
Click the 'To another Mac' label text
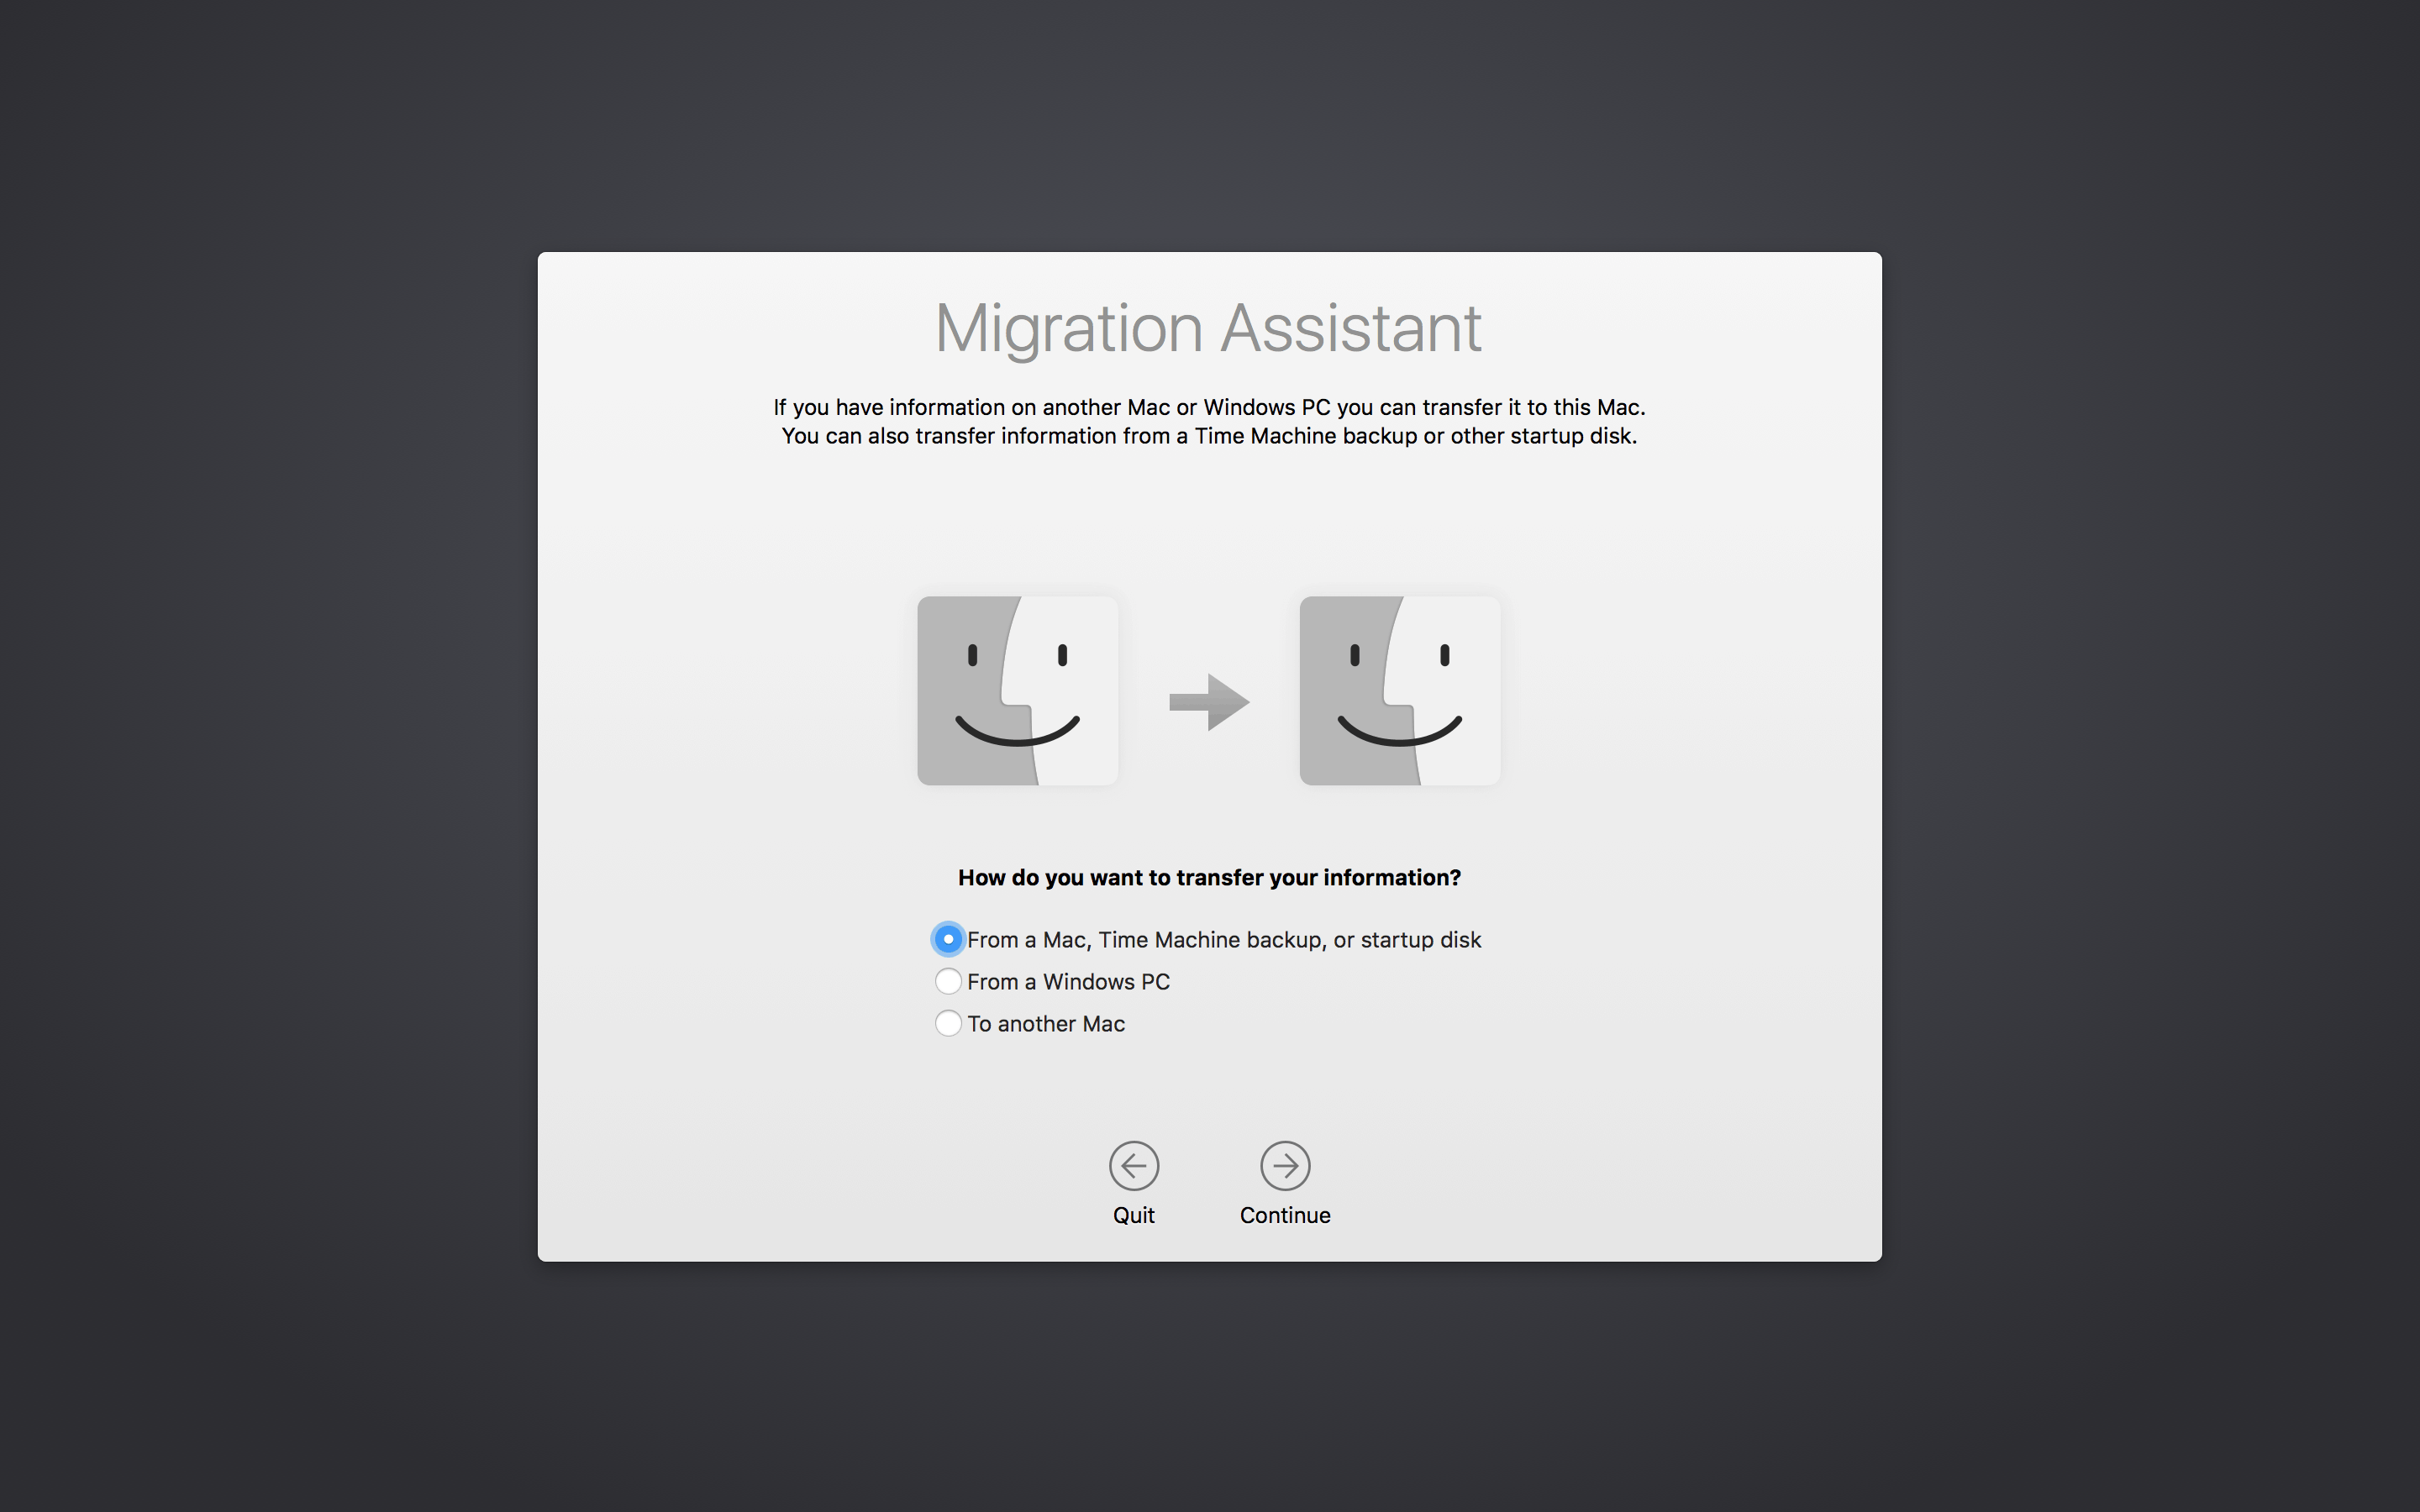[1046, 1024]
